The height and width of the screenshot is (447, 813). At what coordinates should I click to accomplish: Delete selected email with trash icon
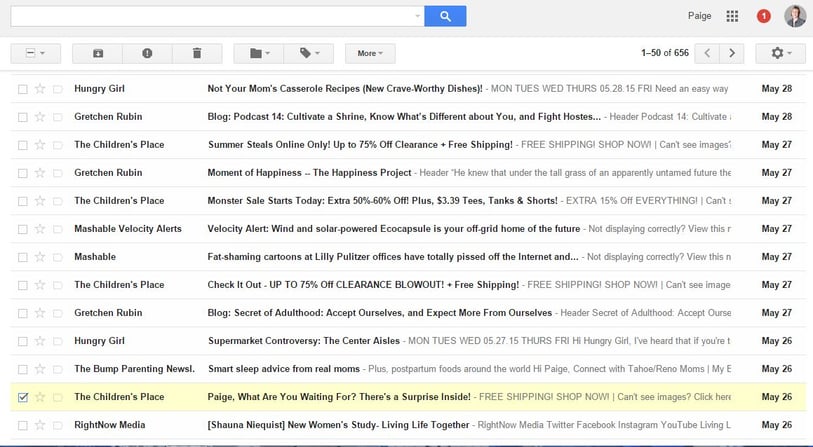(x=197, y=53)
